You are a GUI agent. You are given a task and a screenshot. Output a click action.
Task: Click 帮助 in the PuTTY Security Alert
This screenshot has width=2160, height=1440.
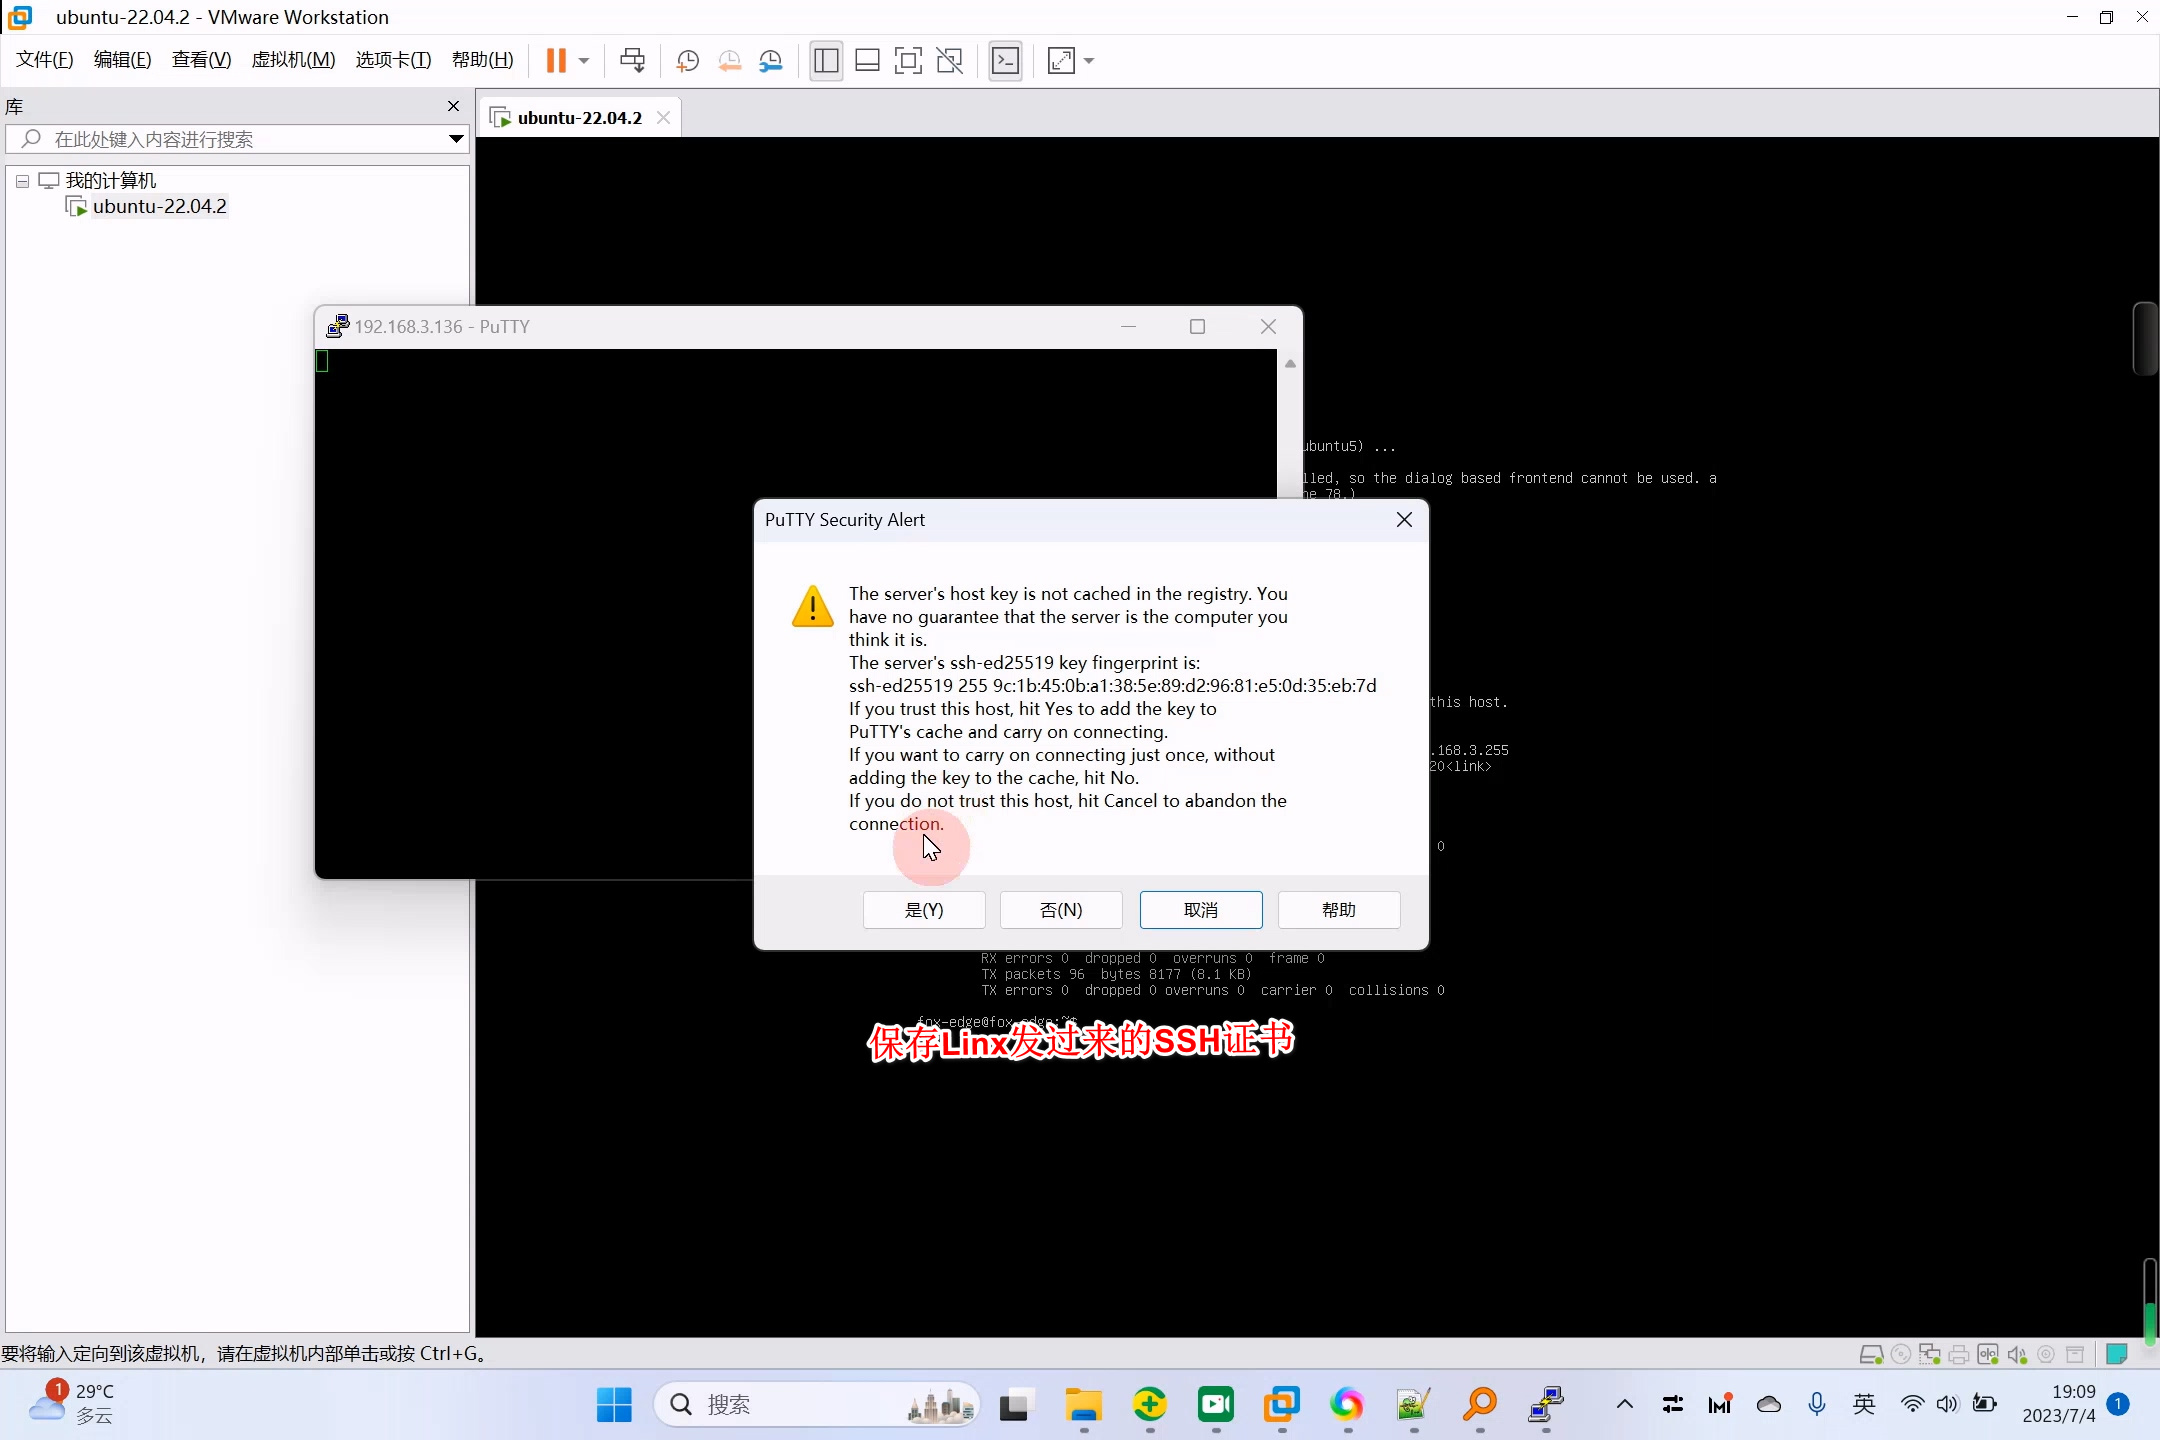pyautogui.click(x=1339, y=910)
